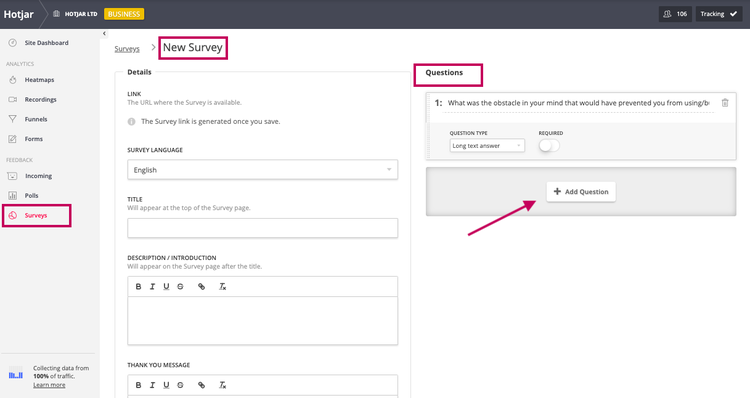Insert link in the Thank You Message toolbar

(x=201, y=385)
